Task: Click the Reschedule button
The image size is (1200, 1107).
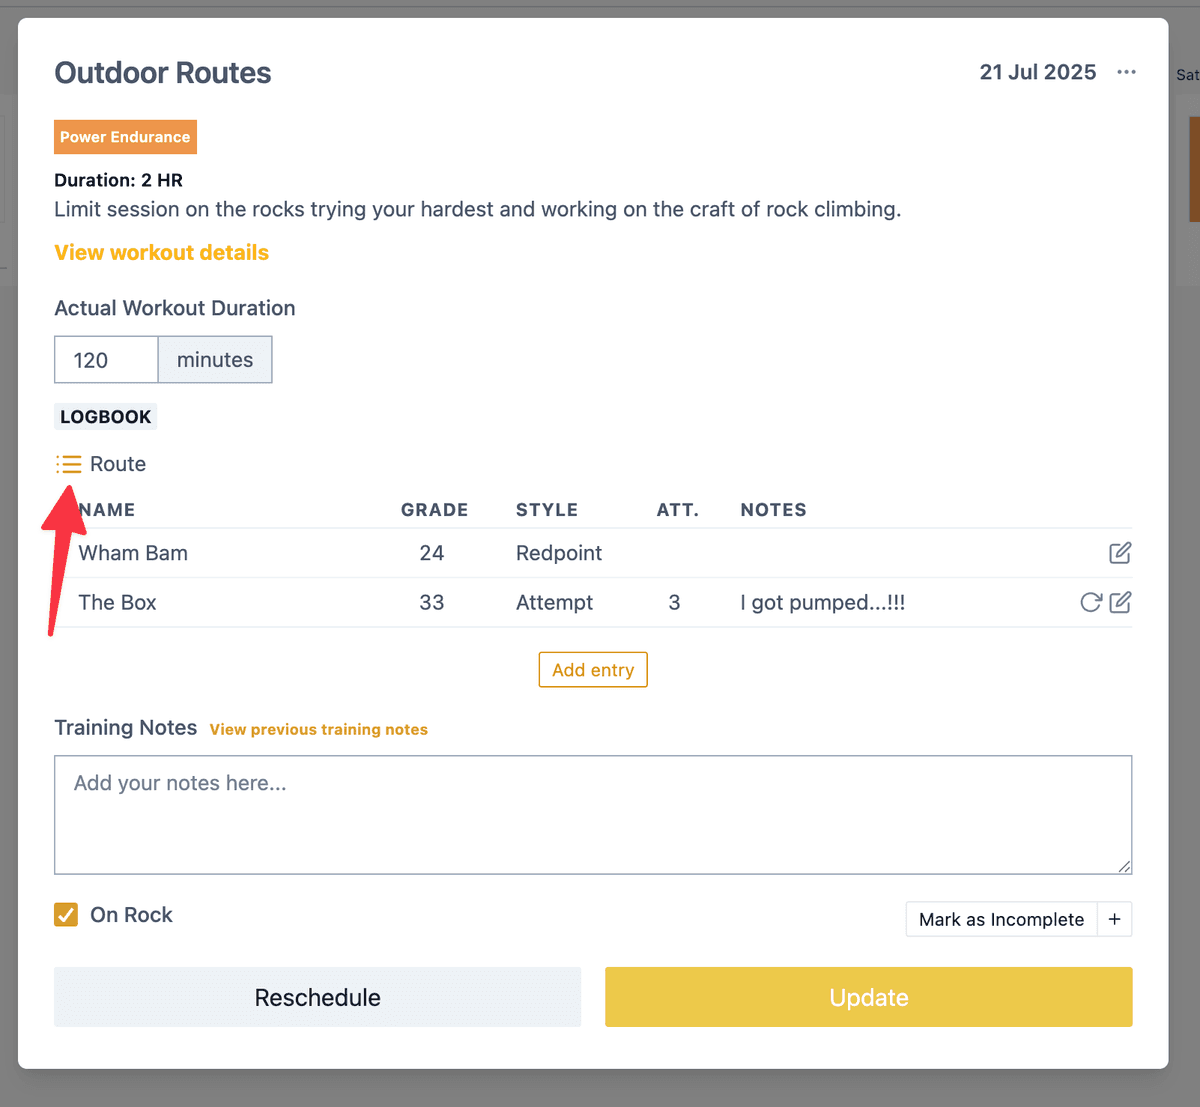Action: click(317, 997)
